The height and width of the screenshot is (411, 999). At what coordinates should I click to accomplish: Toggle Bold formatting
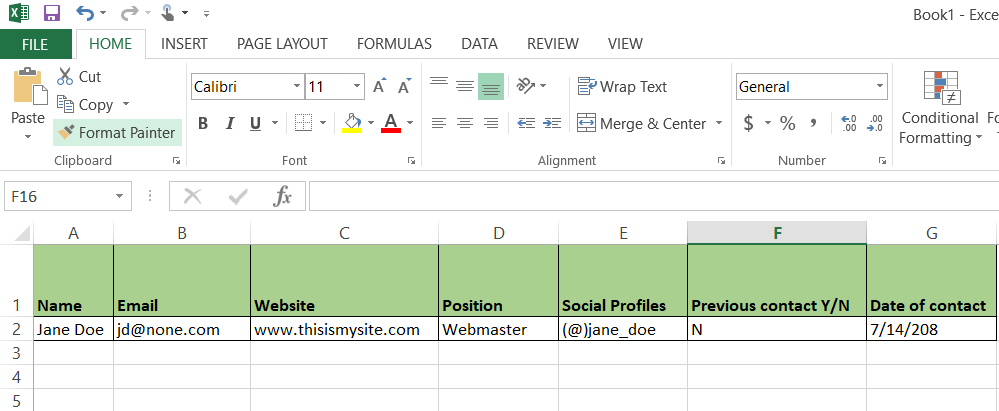tap(203, 123)
